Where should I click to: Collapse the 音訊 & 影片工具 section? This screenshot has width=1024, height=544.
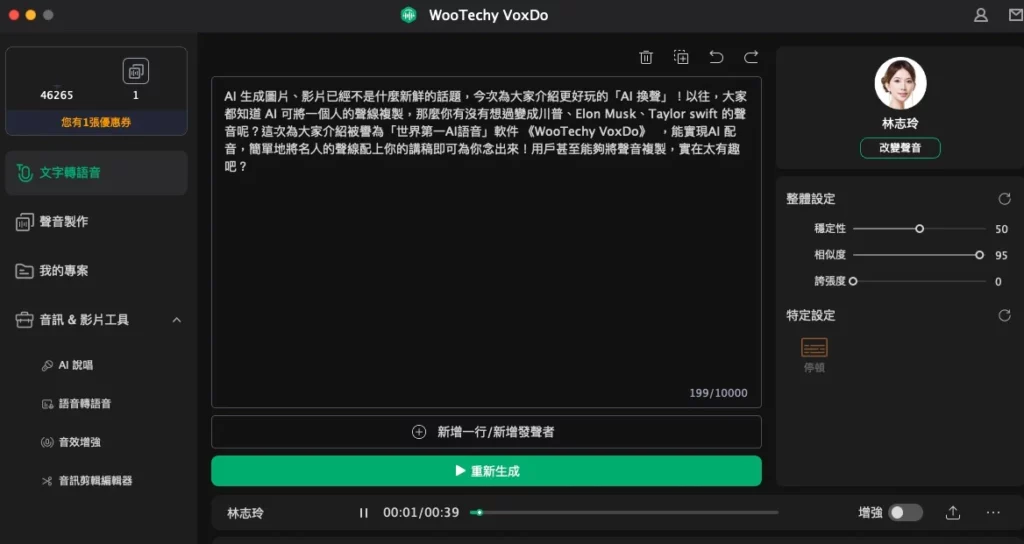click(x=177, y=320)
